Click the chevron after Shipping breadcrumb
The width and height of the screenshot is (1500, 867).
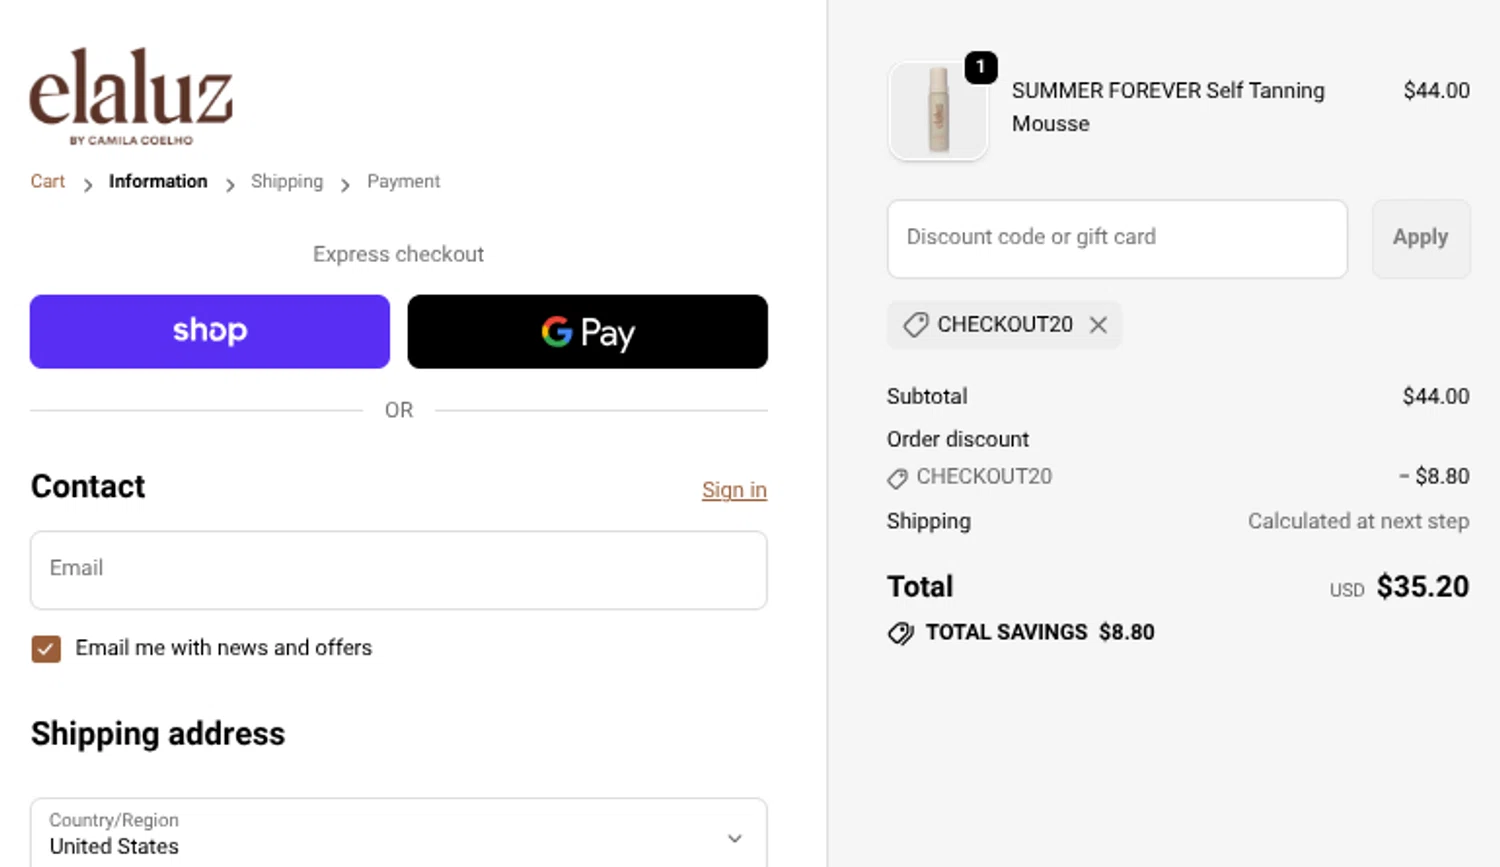[x=345, y=185]
